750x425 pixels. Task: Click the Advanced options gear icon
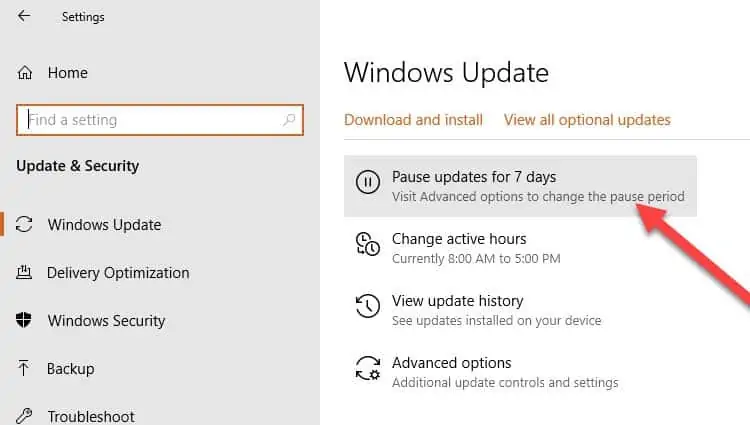click(368, 368)
